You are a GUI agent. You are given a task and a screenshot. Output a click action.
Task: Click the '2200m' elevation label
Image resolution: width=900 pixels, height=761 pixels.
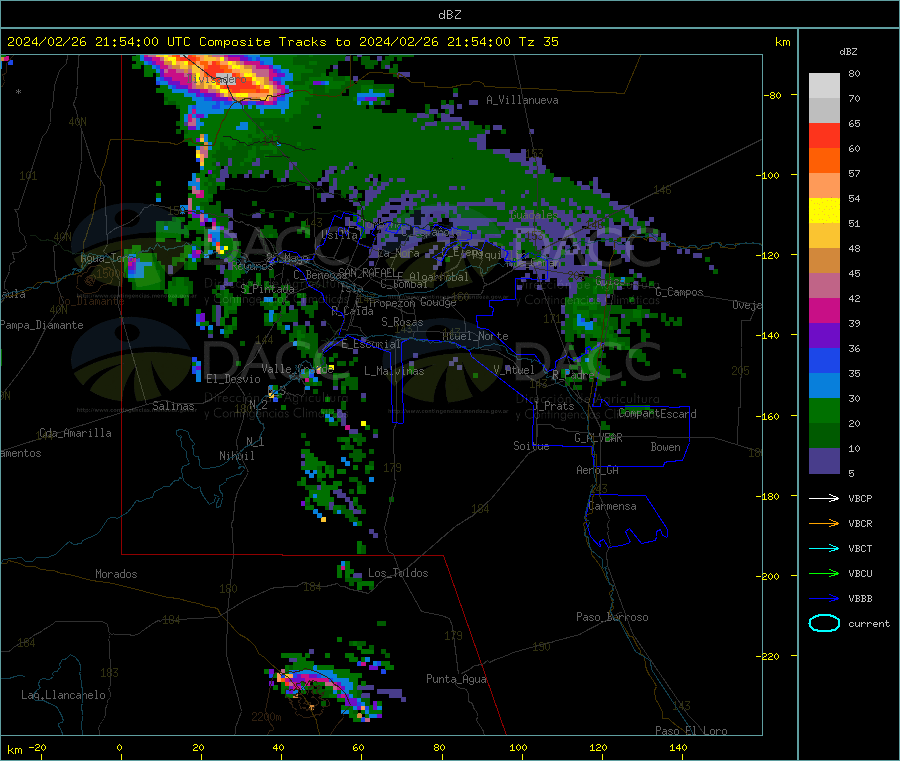(x=266, y=717)
